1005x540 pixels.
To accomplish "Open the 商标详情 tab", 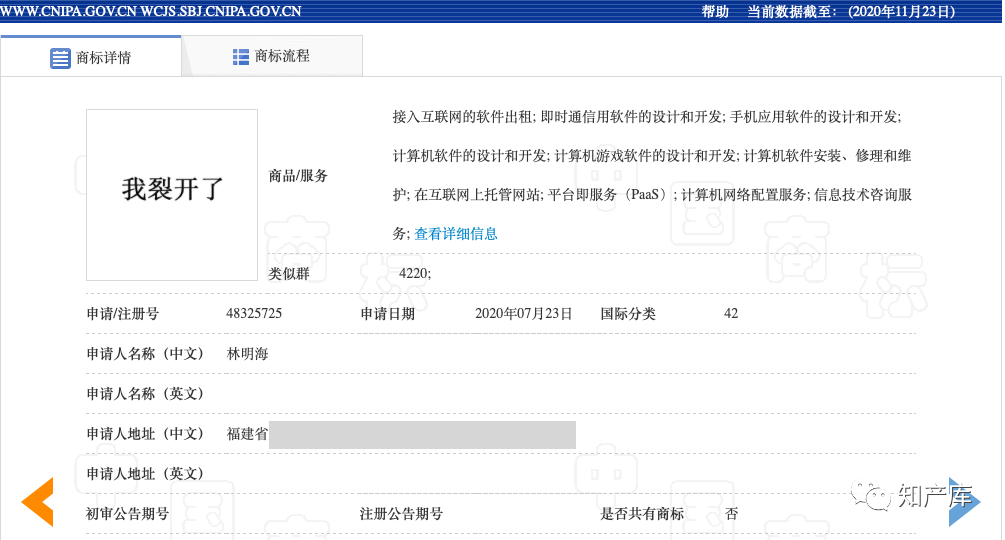I will point(91,57).
